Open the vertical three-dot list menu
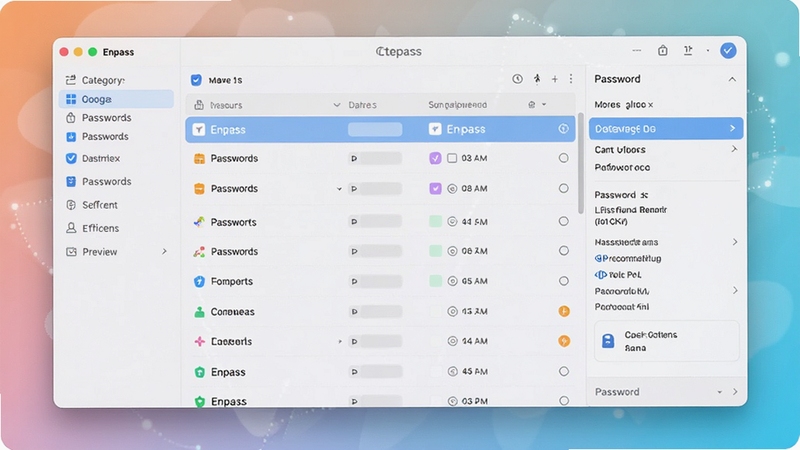The image size is (800, 450). [x=571, y=79]
